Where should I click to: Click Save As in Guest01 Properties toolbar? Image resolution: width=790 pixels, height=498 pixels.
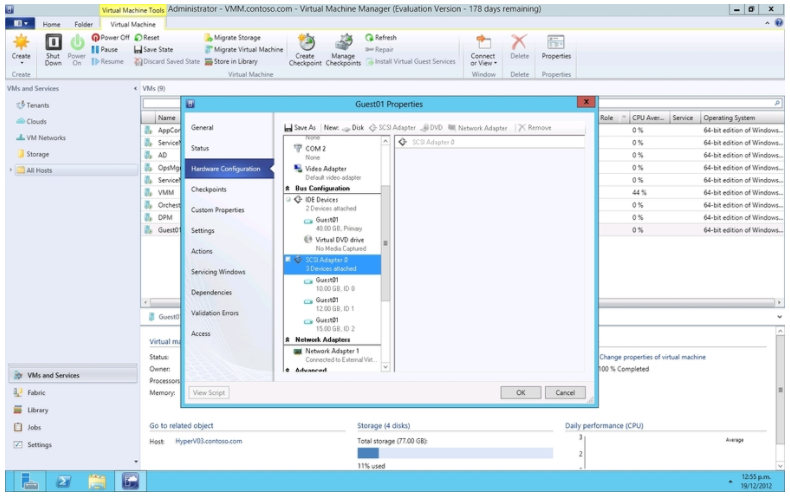click(300, 128)
